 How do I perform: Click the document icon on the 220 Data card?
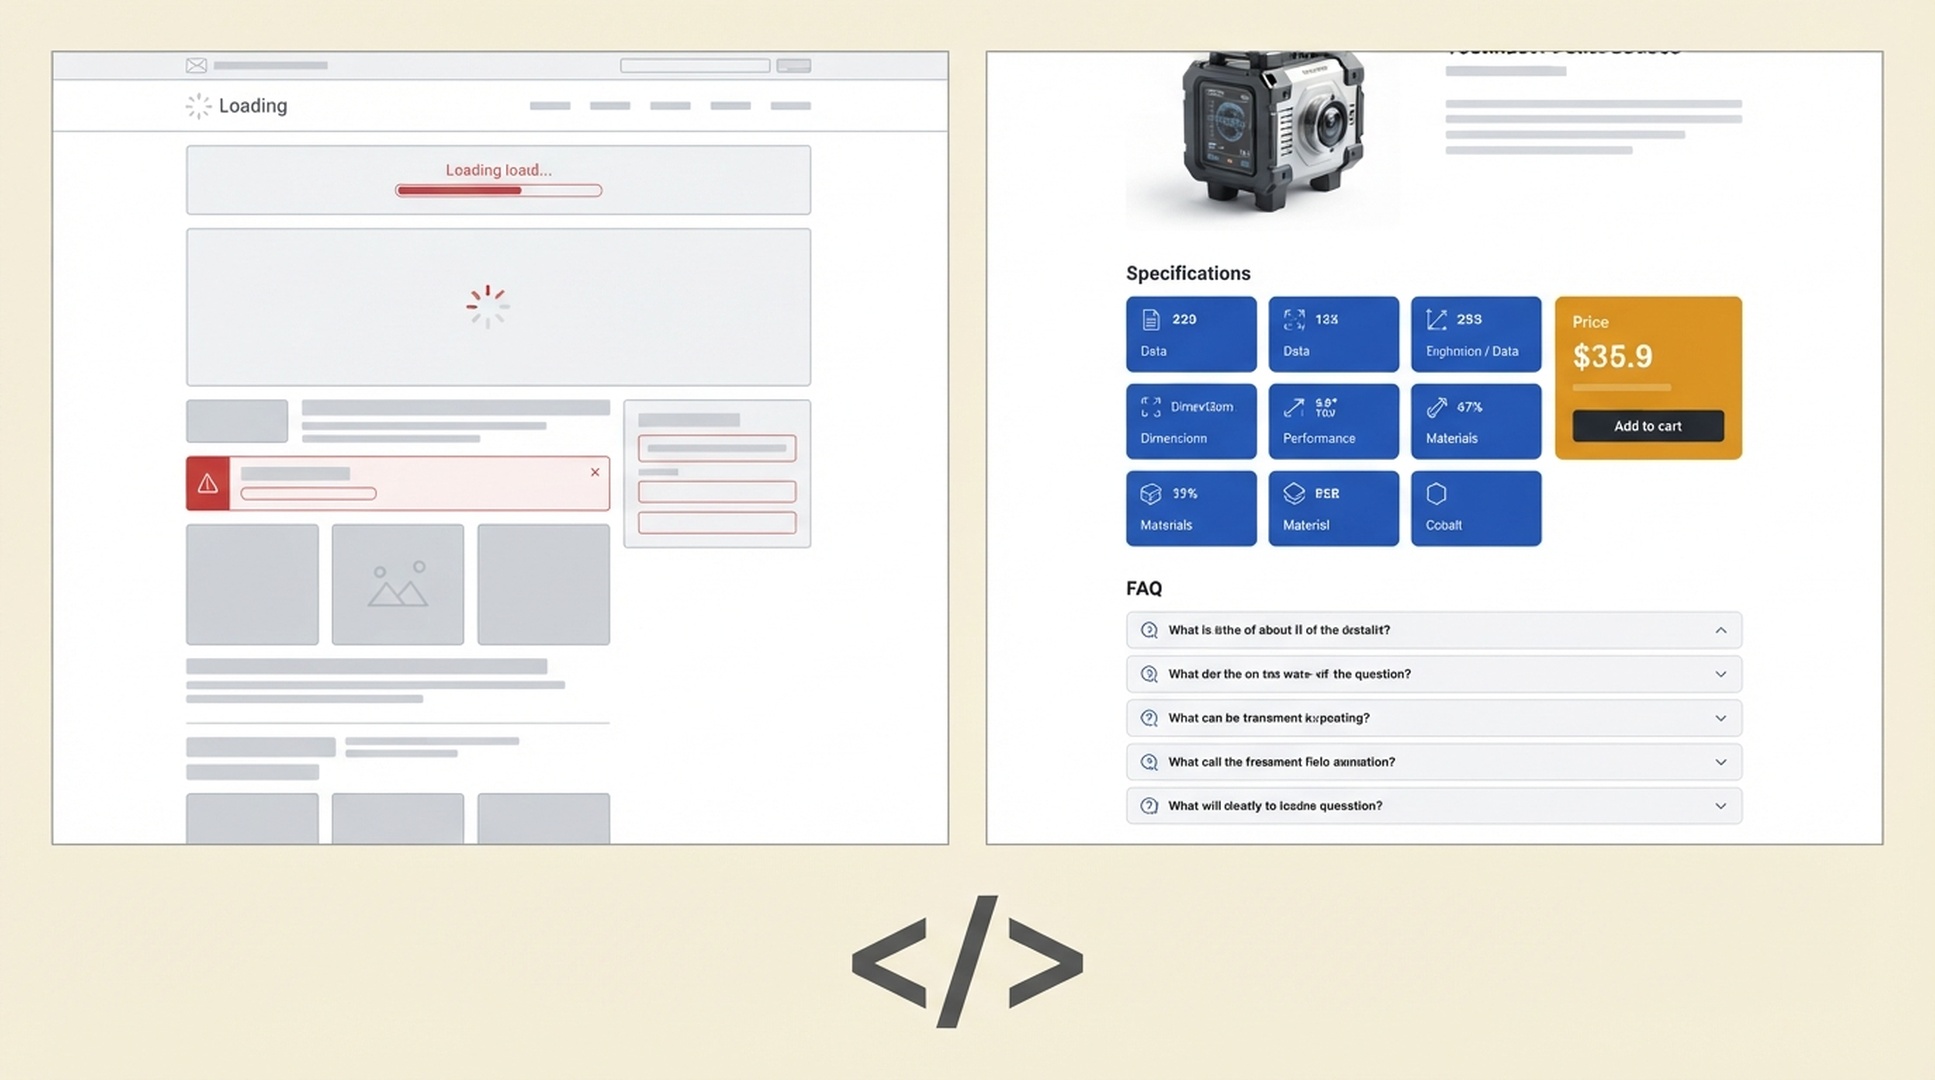coord(1151,320)
